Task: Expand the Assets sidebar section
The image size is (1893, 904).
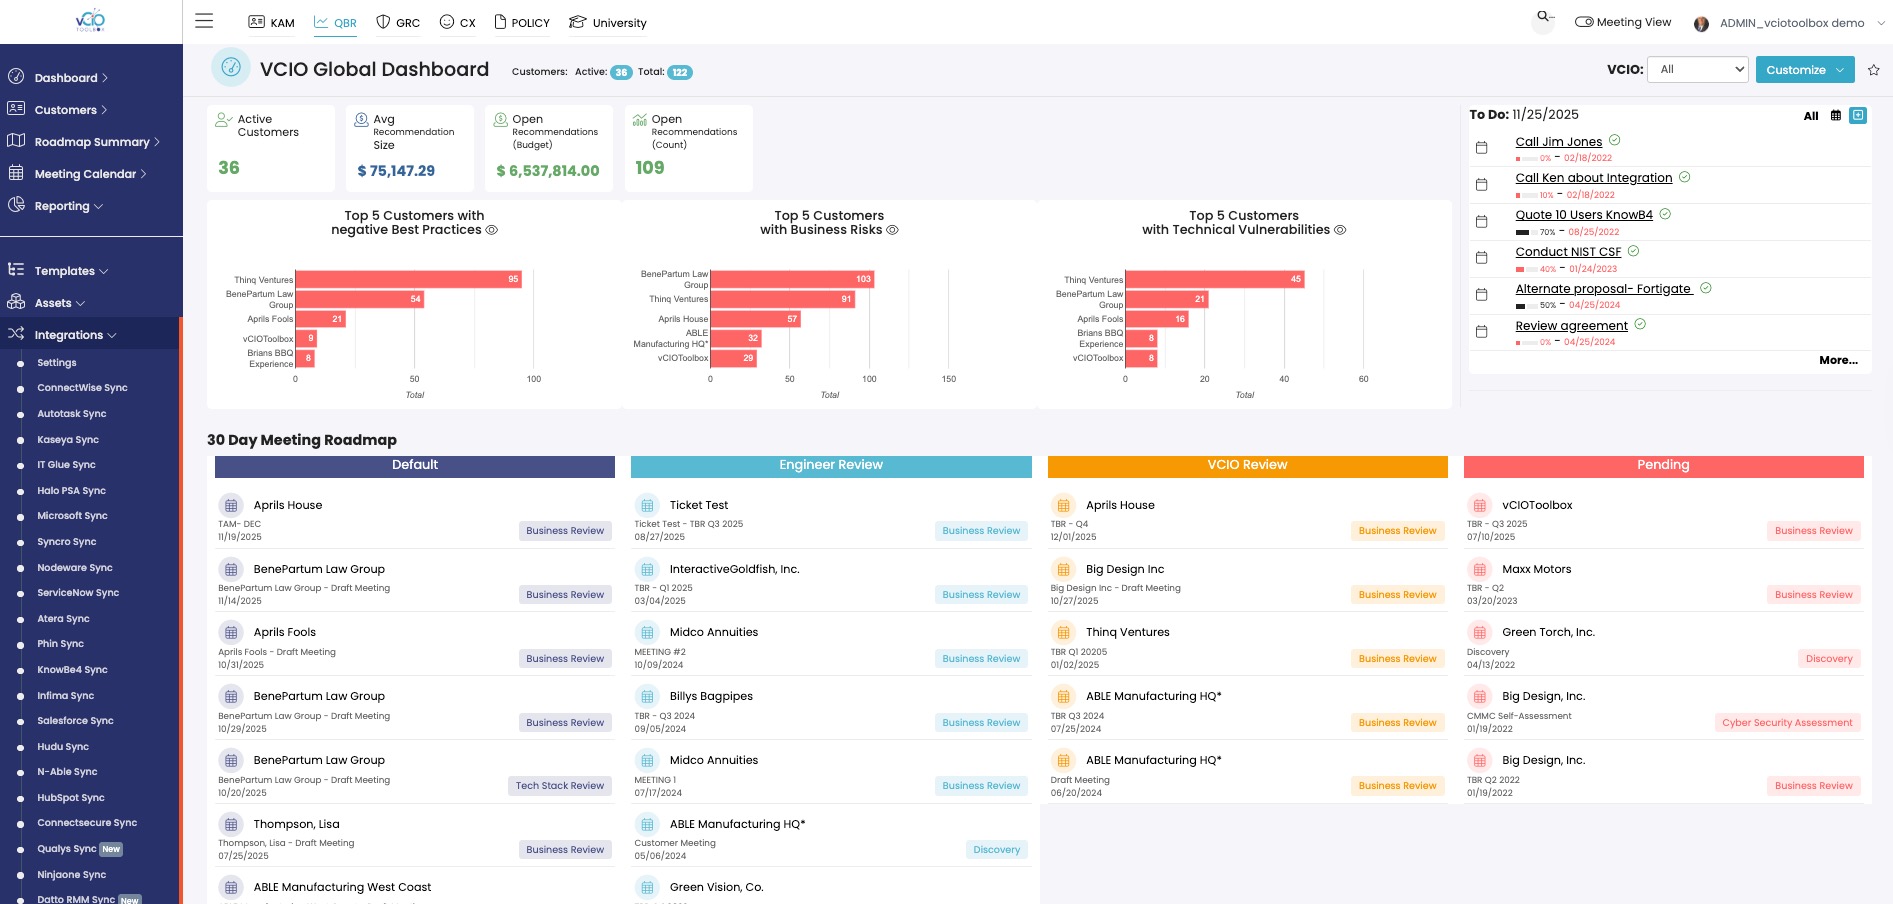Action: (59, 303)
